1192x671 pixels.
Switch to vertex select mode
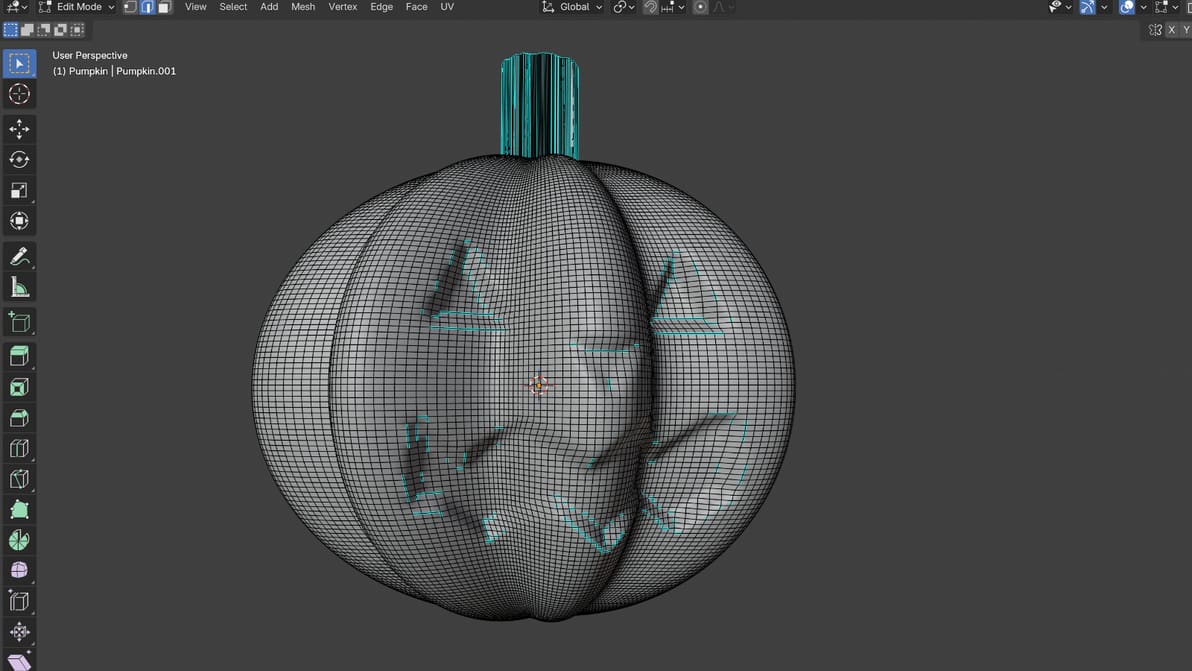[130, 7]
